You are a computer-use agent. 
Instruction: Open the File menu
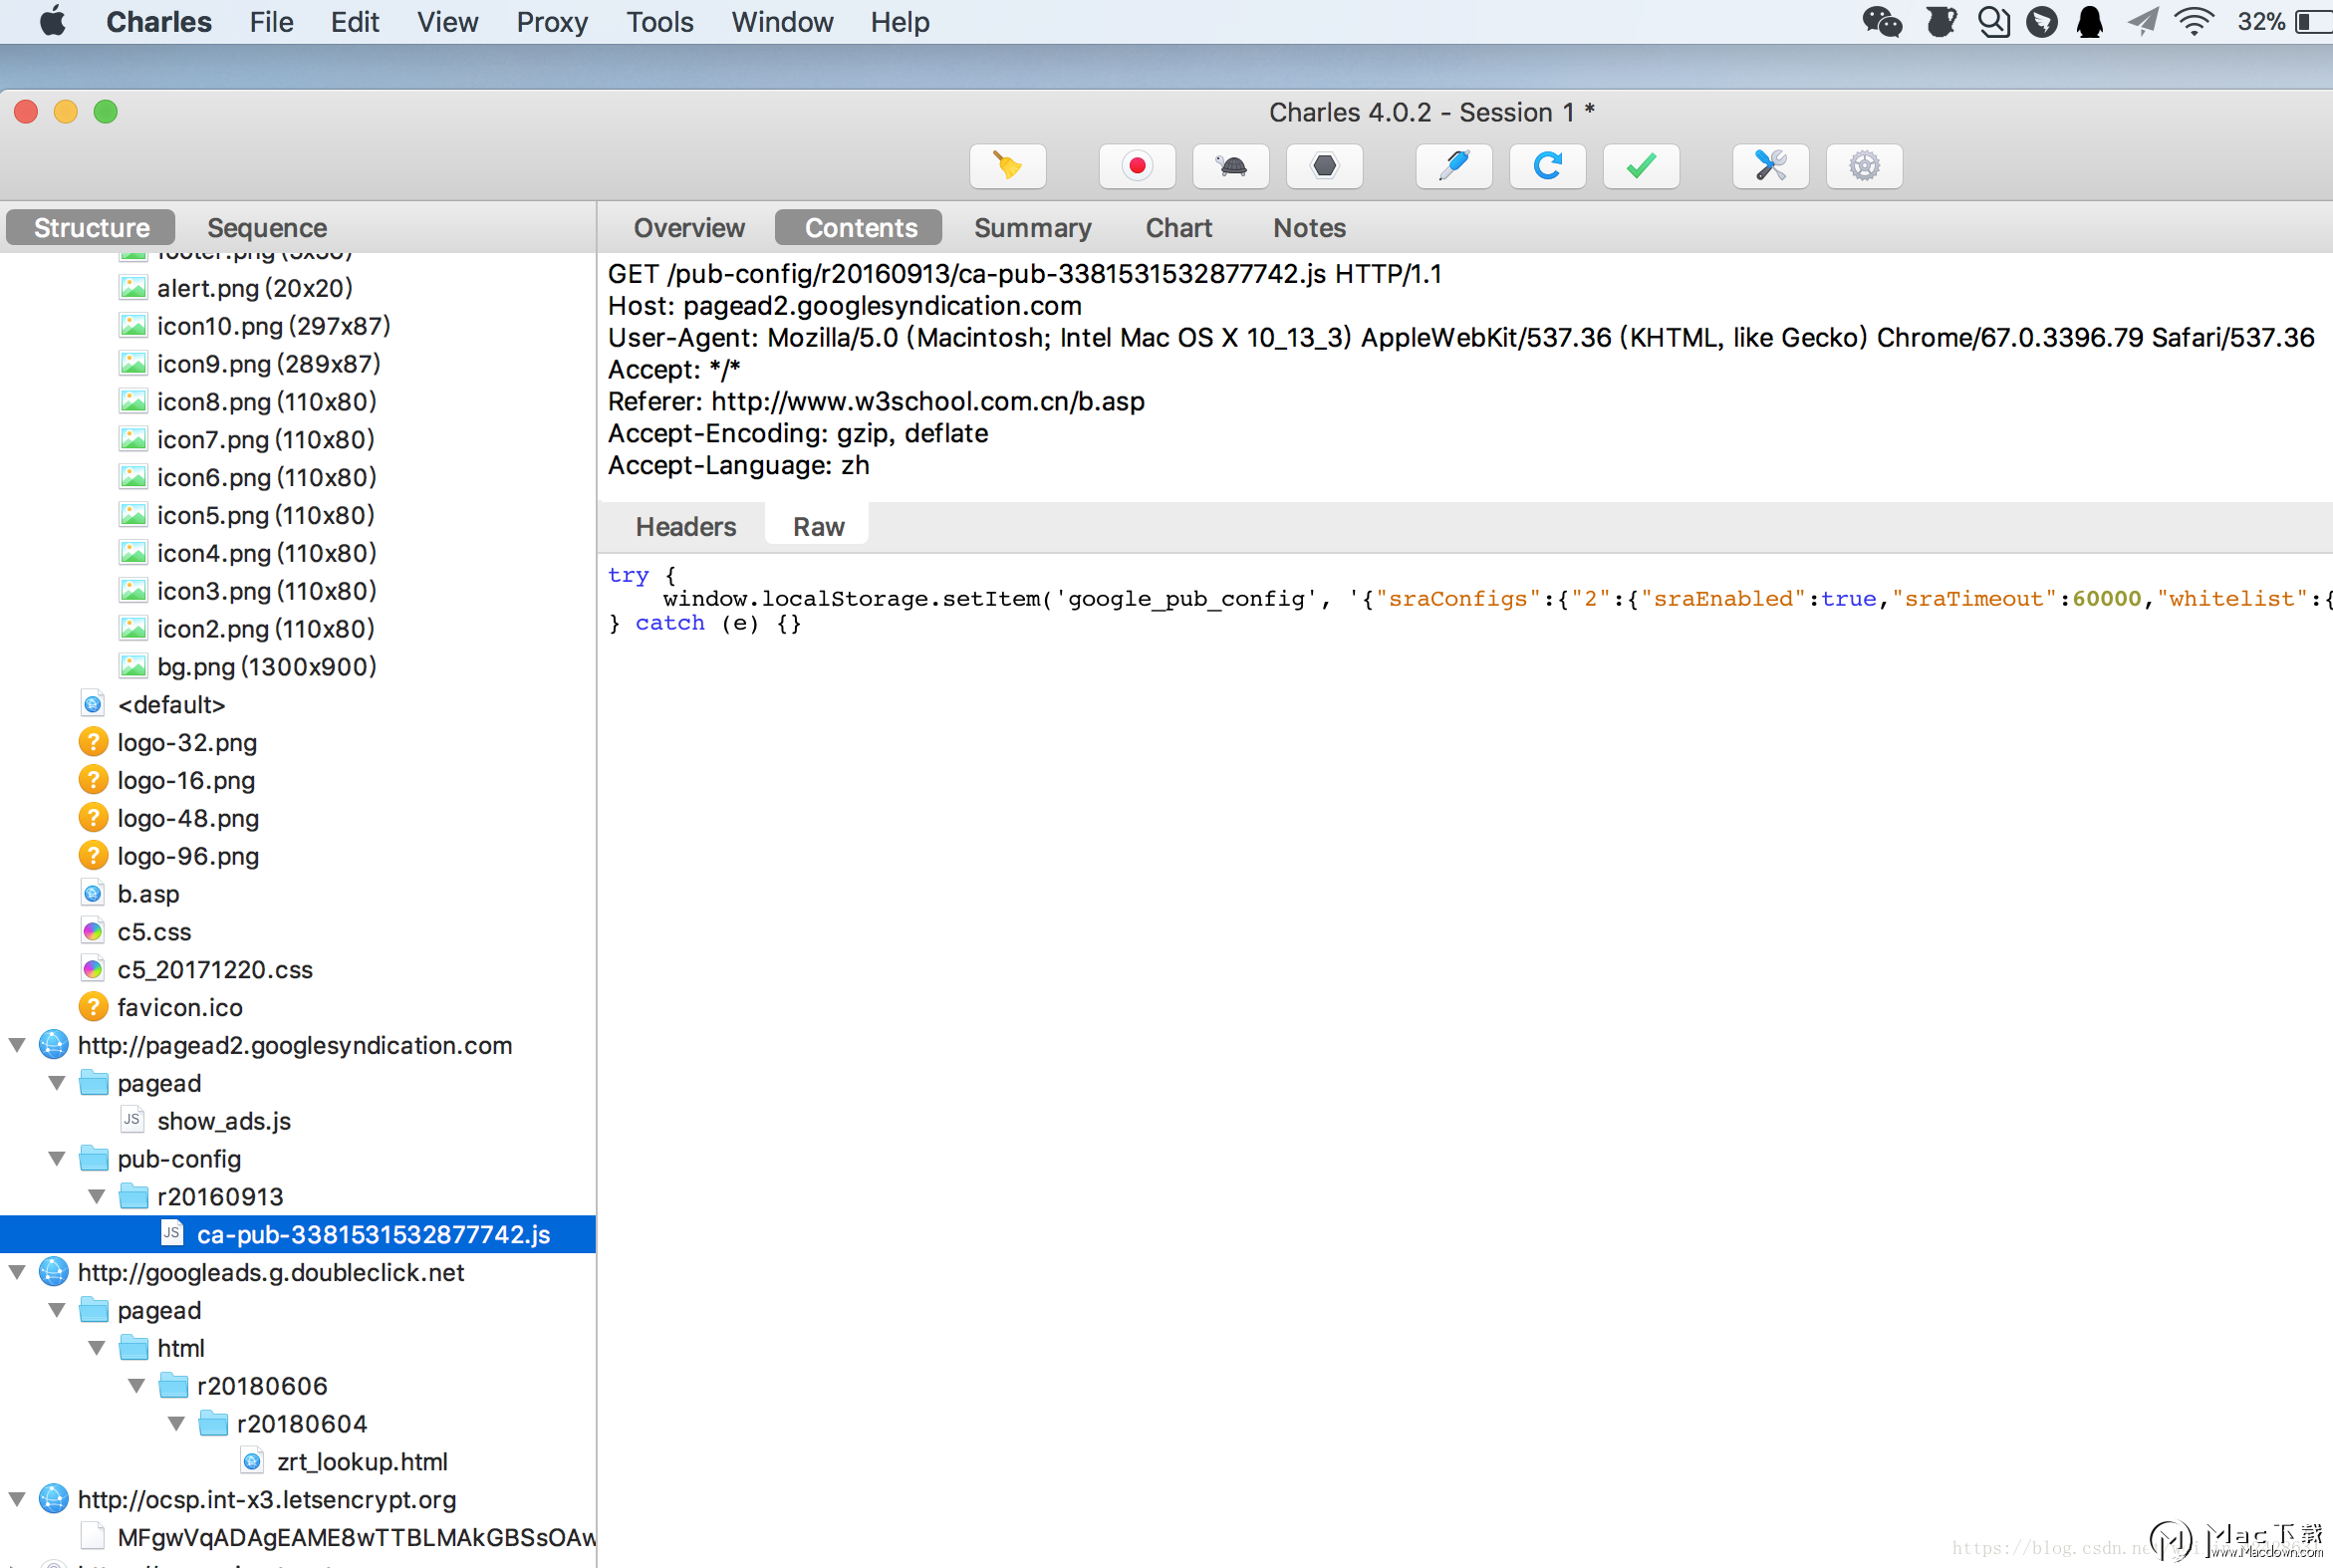tap(271, 22)
